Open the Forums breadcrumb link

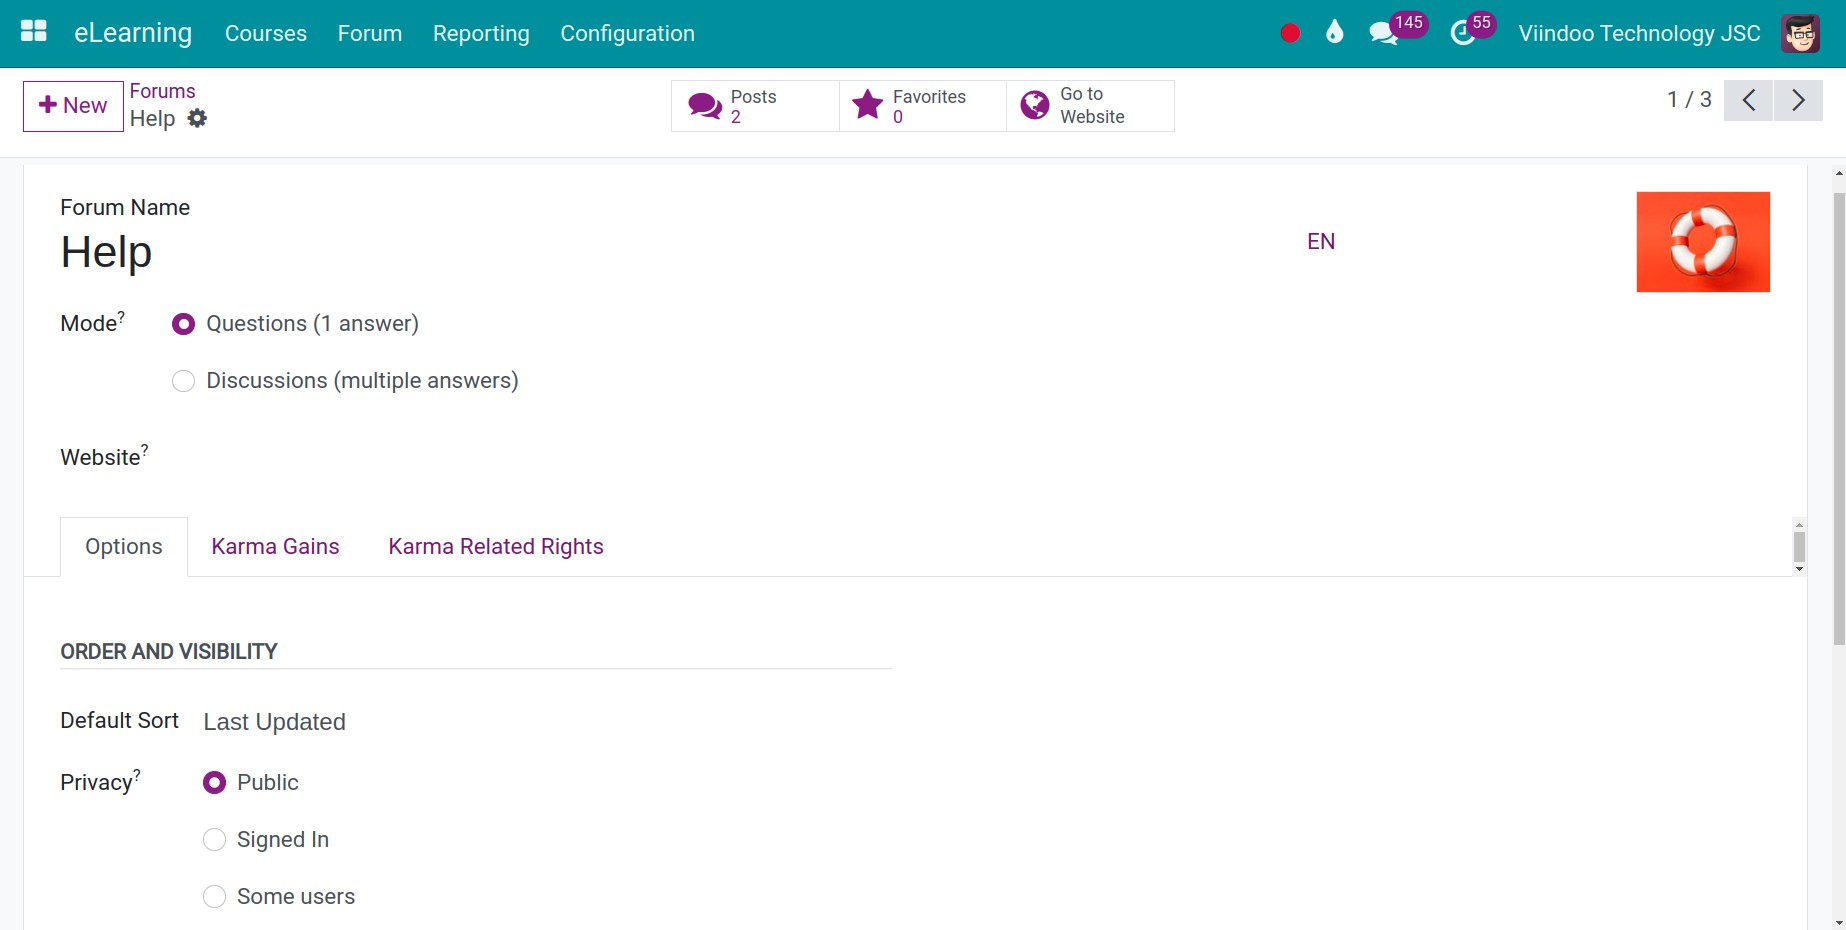(162, 91)
